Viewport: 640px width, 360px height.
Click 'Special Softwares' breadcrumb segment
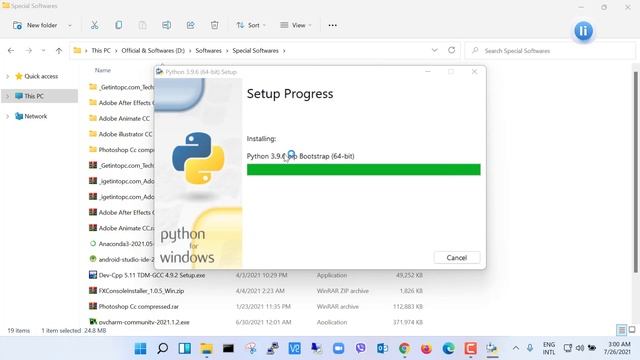pyautogui.click(x=256, y=51)
